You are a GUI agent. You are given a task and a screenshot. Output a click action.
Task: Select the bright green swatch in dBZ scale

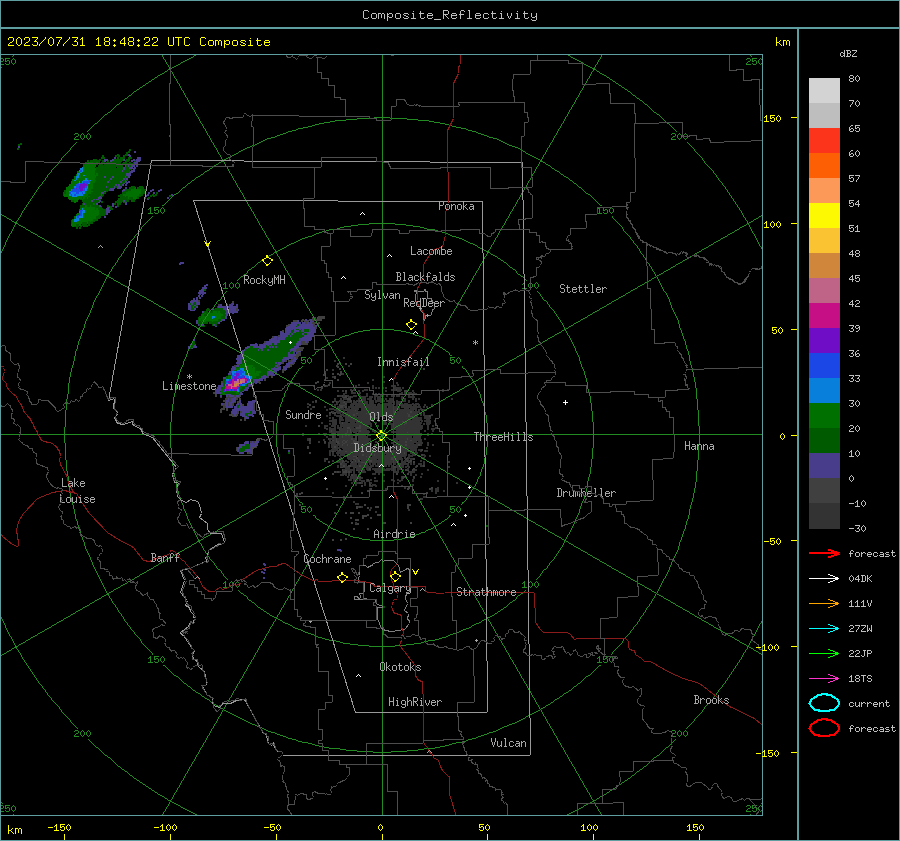824,416
